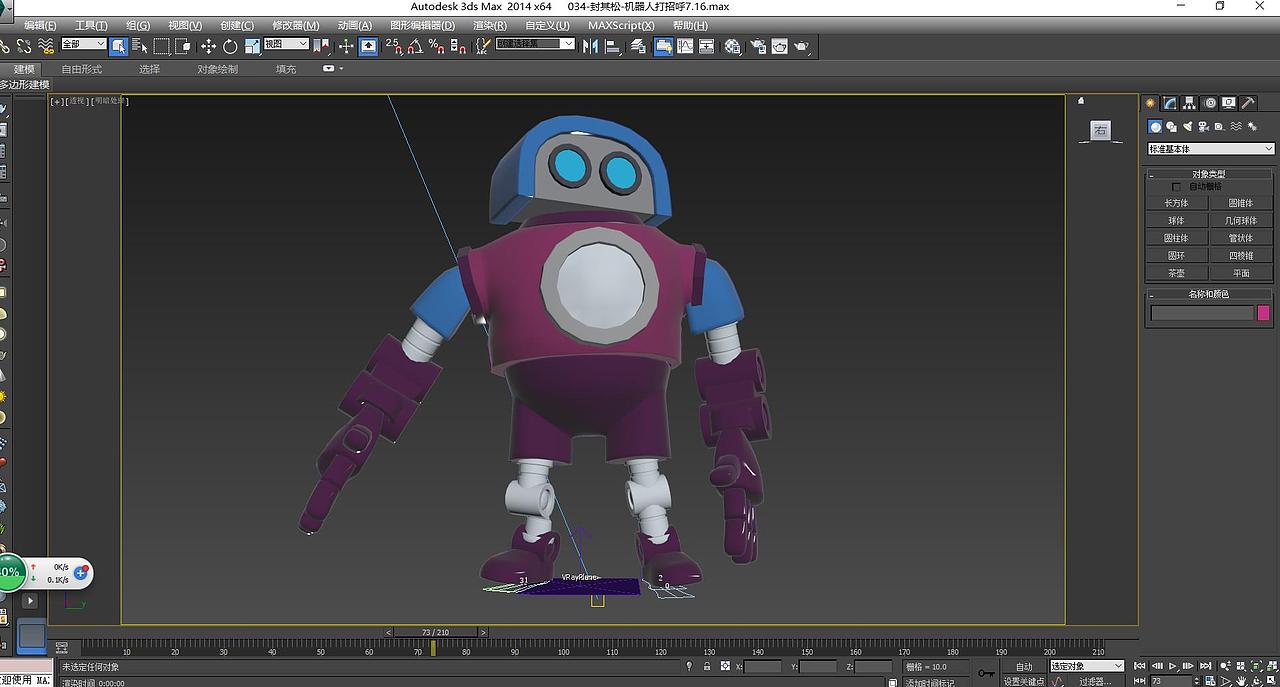This screenshot has height=687, width=1280.
Task: Click the 球体 primitive button
Action: pyautogui.click(x=1176, y=220)
